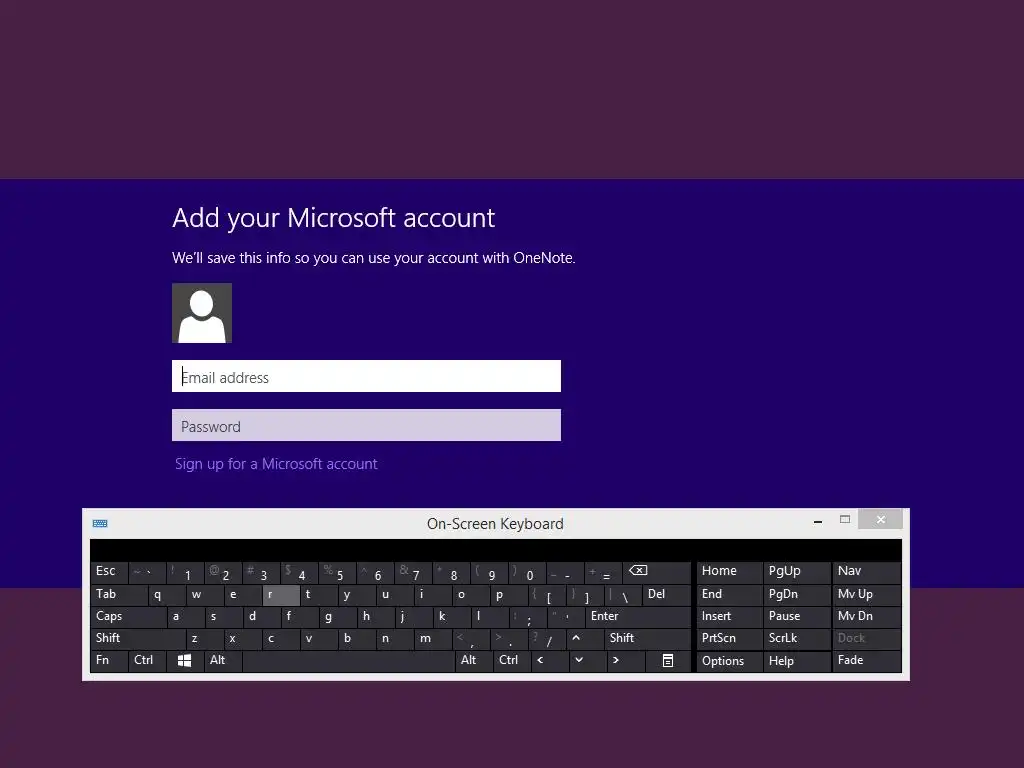
Task: Click the Nav key
Action: [x=867, y=573]
